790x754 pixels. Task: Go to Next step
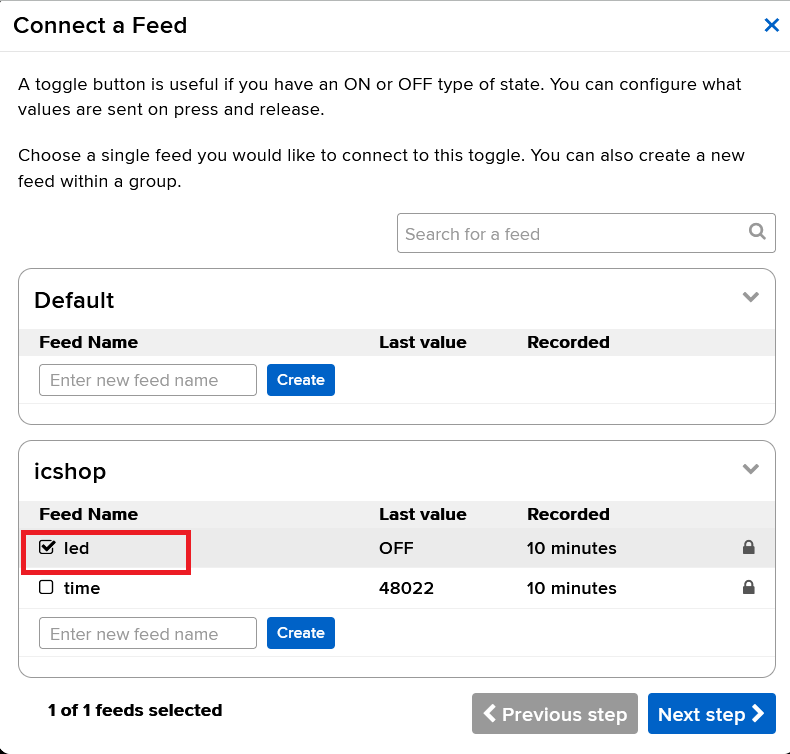(x=711, y=714)
